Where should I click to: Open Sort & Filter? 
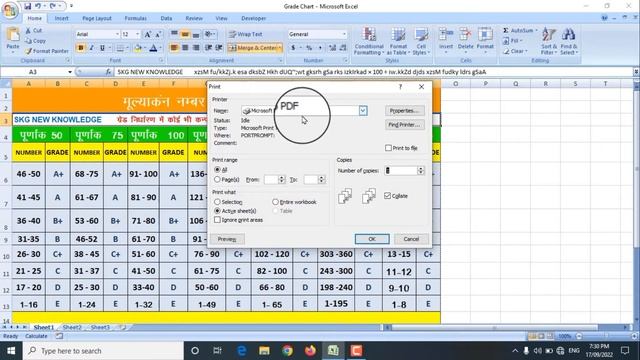[549, 42]
